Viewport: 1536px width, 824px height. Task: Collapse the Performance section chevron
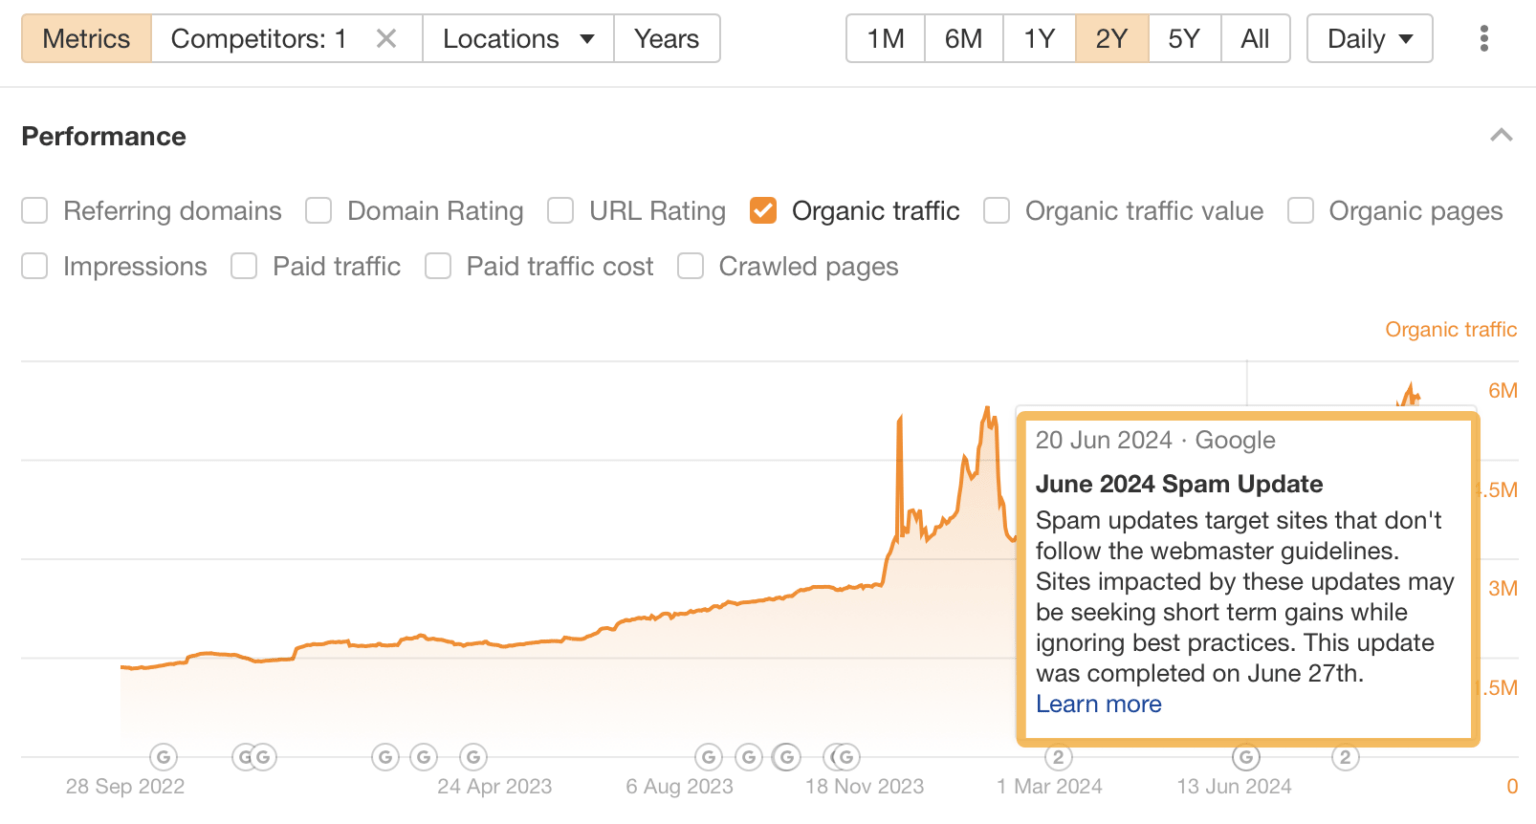point(1500,136)
